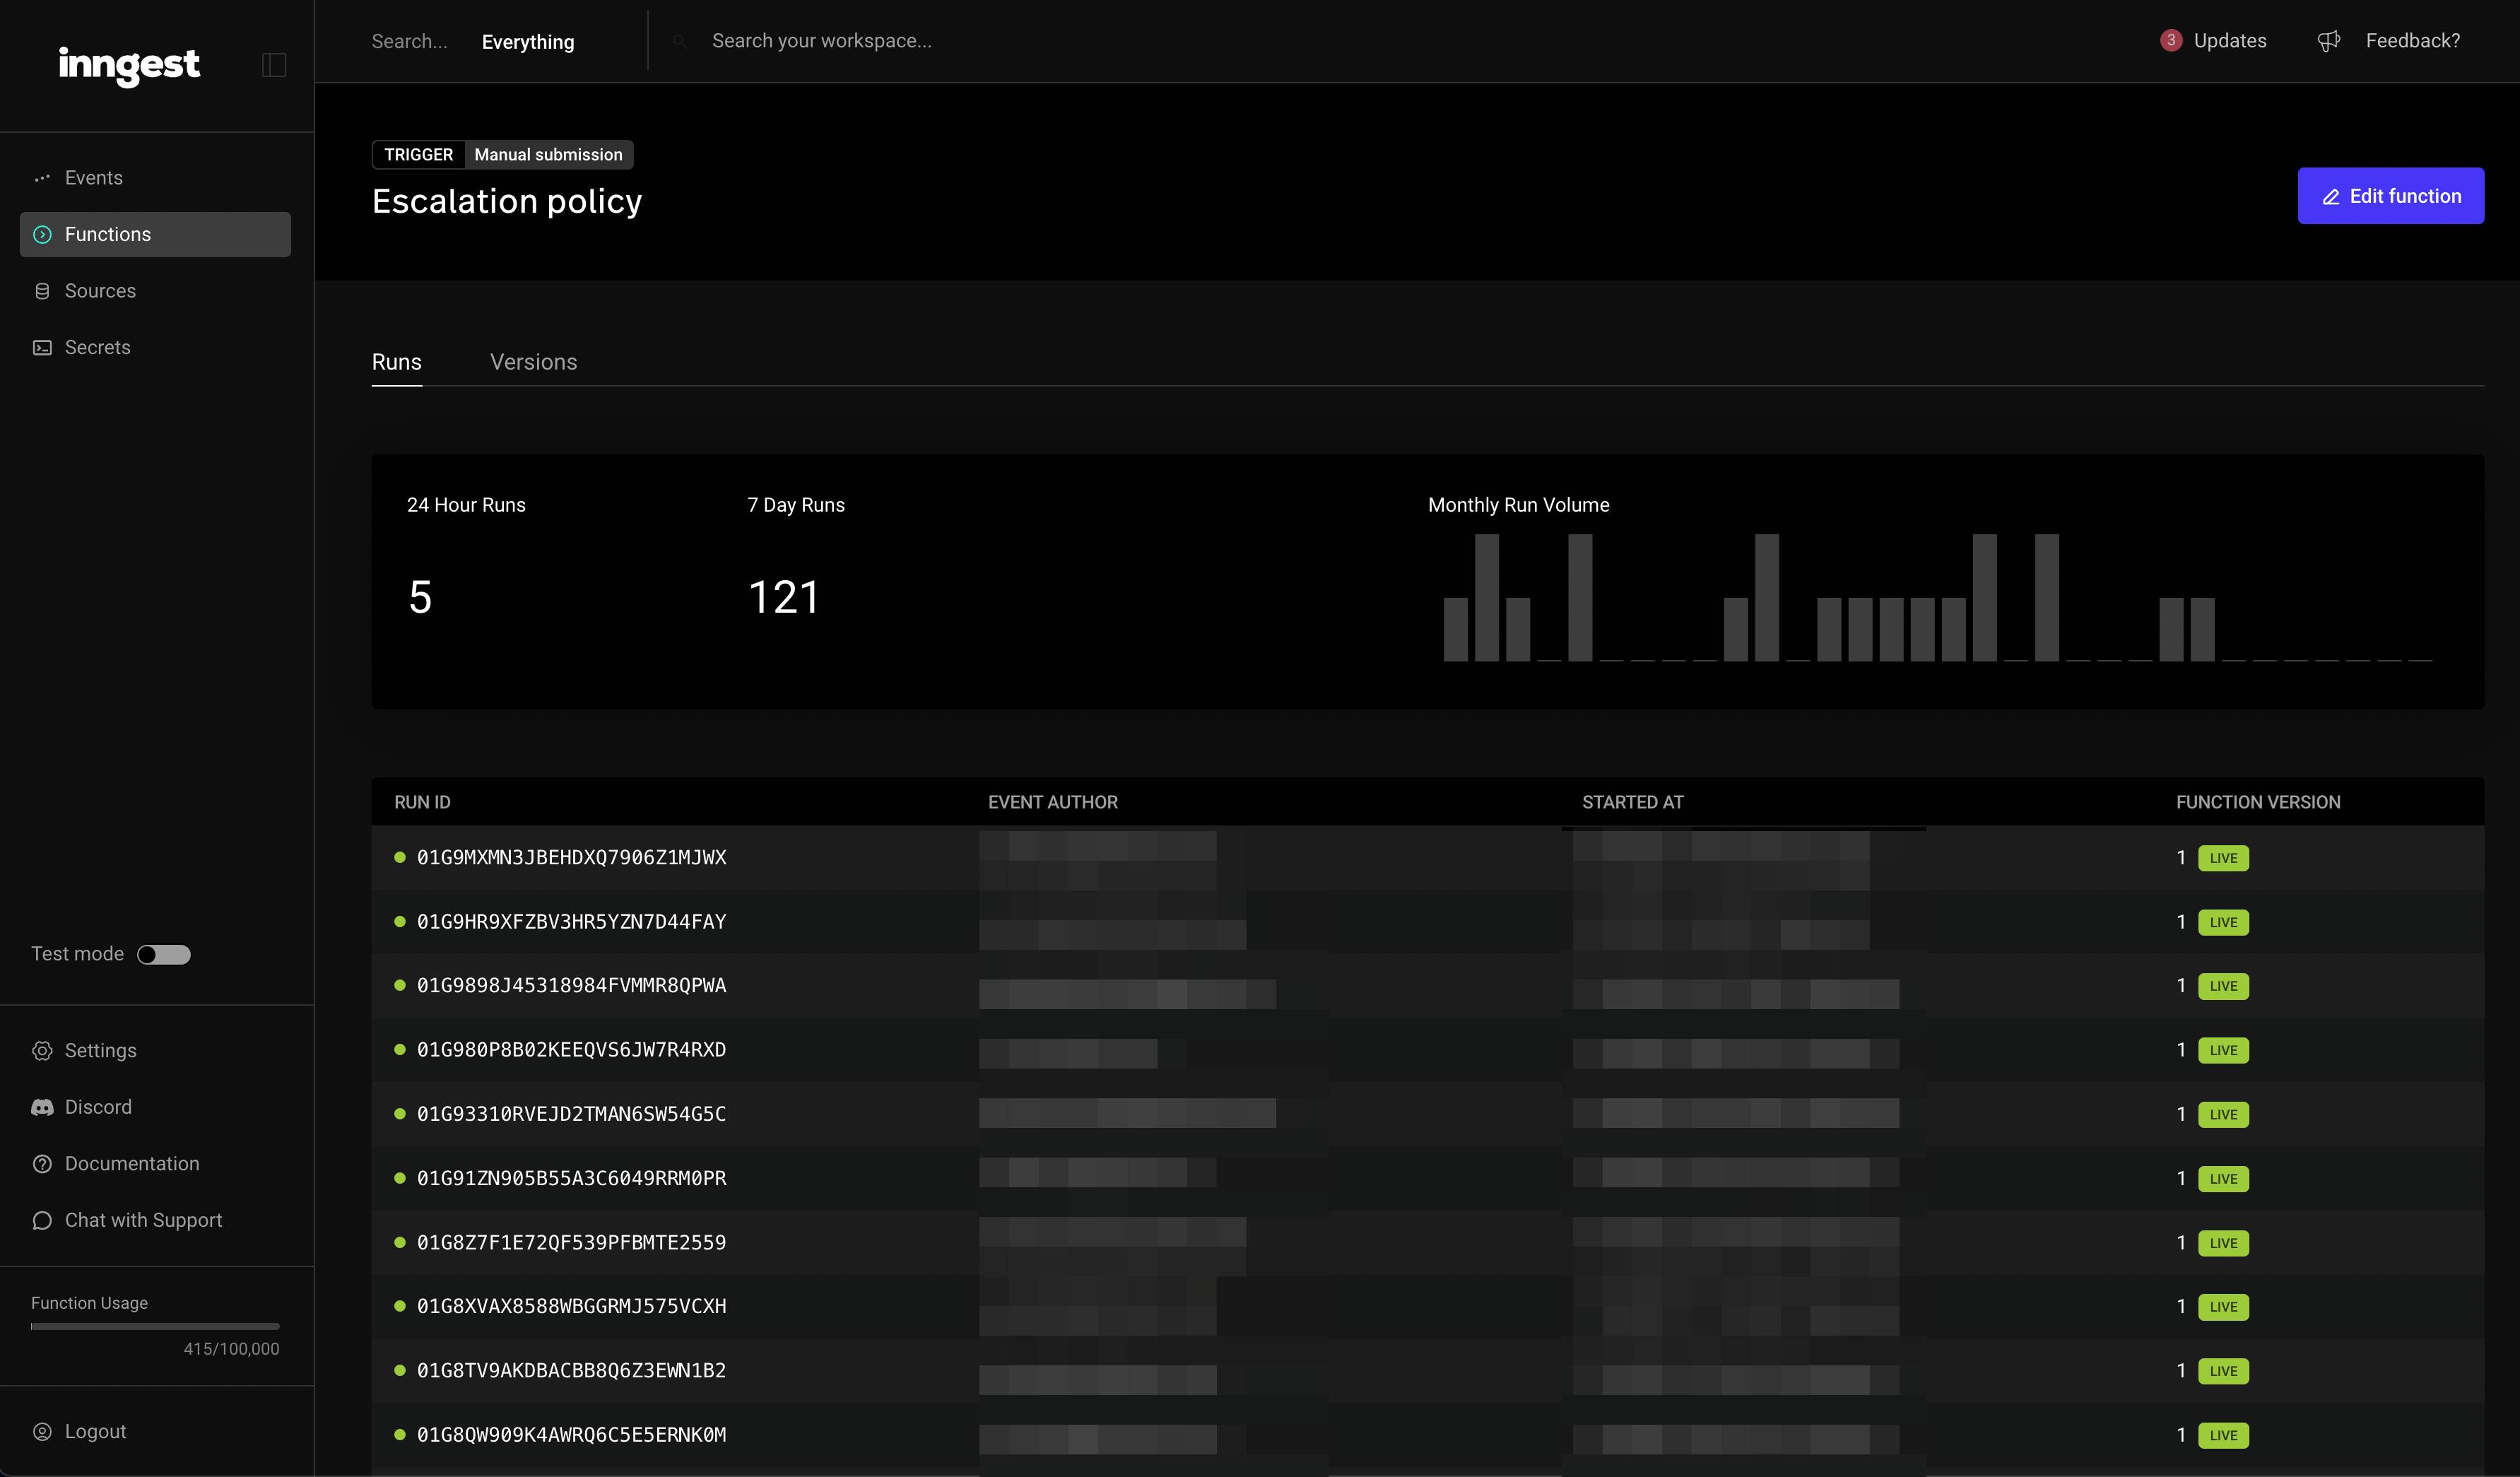Click the STARTED AT column header
This screenshot has height=1477, width=2520.
tap(1633, 802)
